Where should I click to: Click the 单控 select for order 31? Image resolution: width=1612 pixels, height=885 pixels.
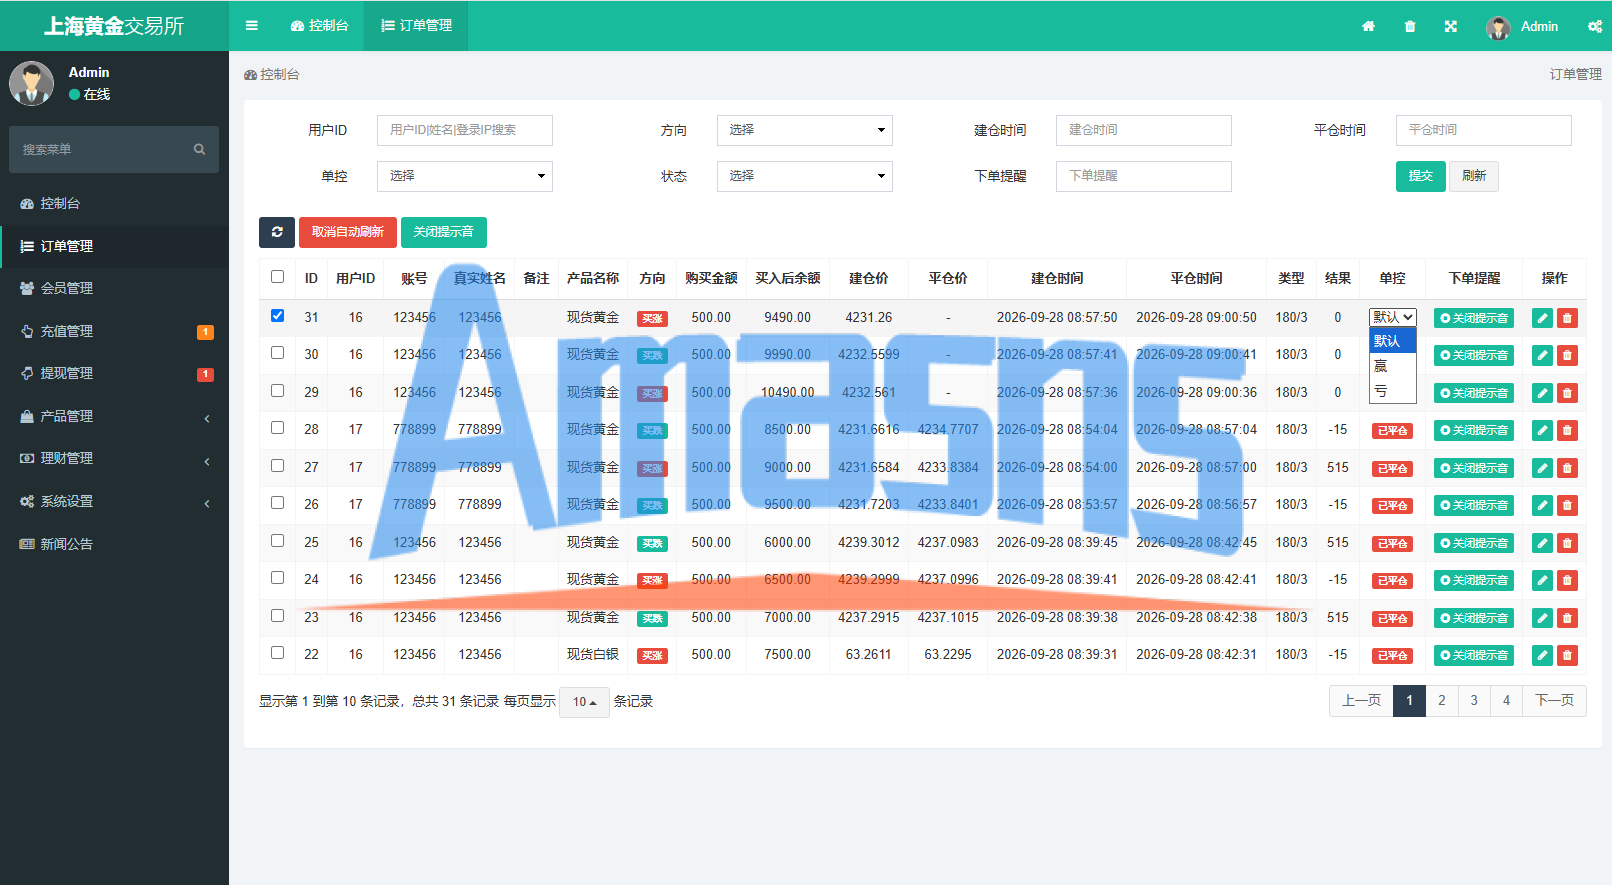pyautogui.click(x=1392, y=317)
